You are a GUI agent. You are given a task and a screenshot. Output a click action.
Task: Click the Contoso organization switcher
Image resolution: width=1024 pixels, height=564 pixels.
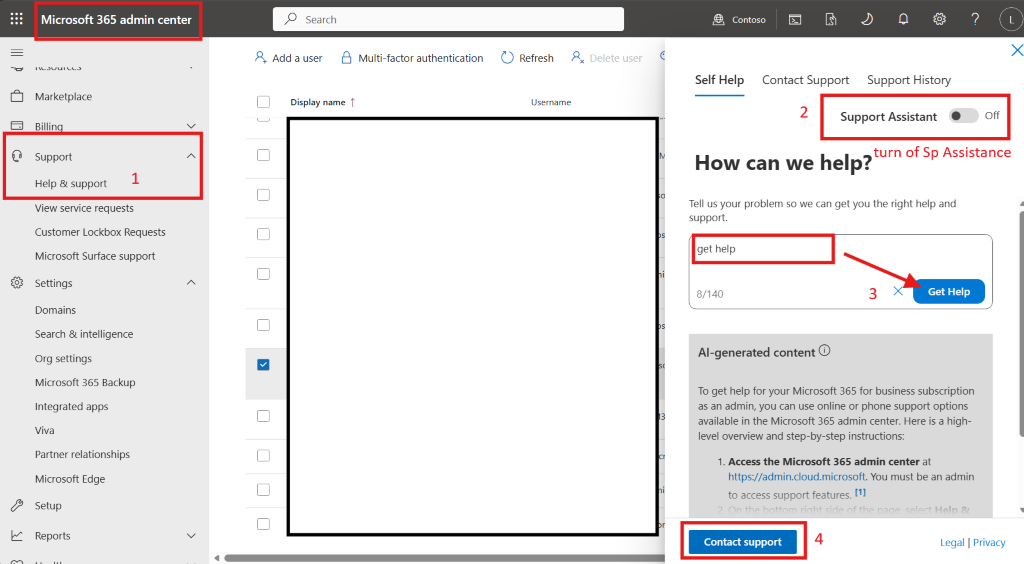tap(739, 20)
